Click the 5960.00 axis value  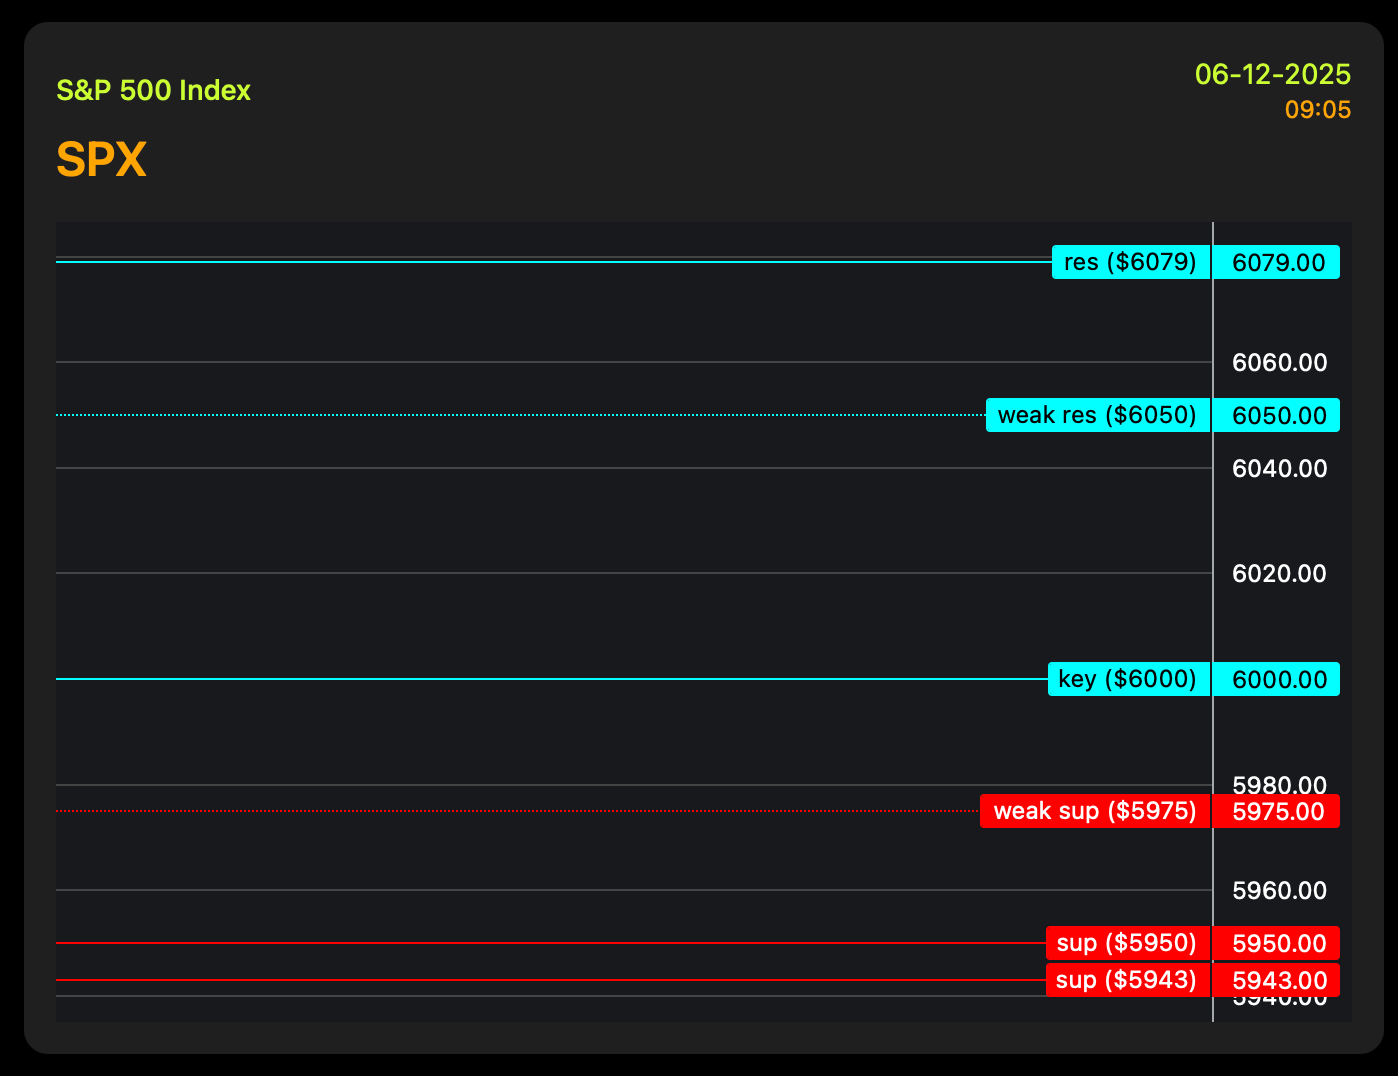1280,890
